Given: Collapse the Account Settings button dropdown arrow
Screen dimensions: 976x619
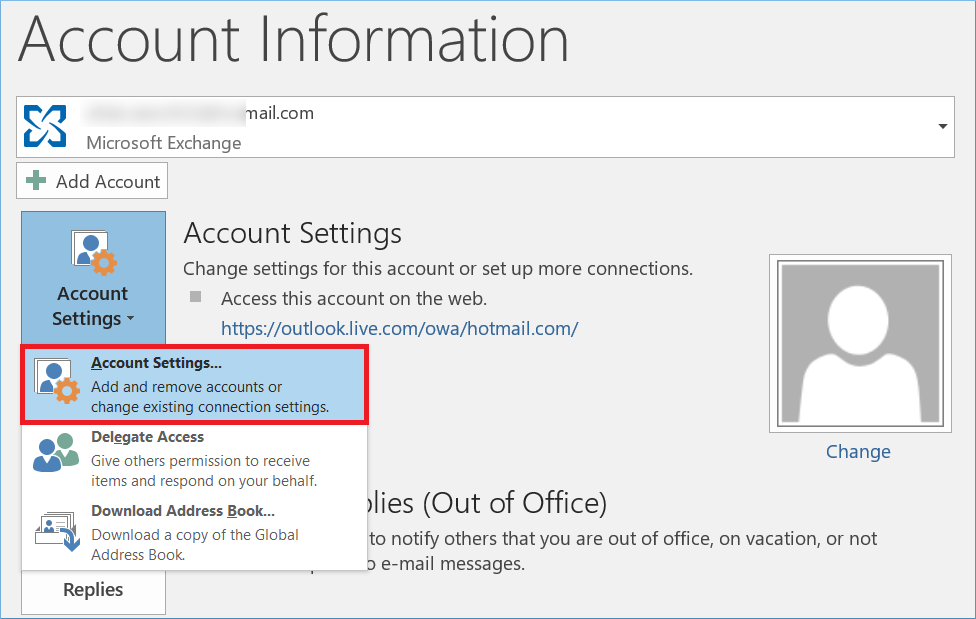Looking at the screenshot, I should [x=130, y=320].
